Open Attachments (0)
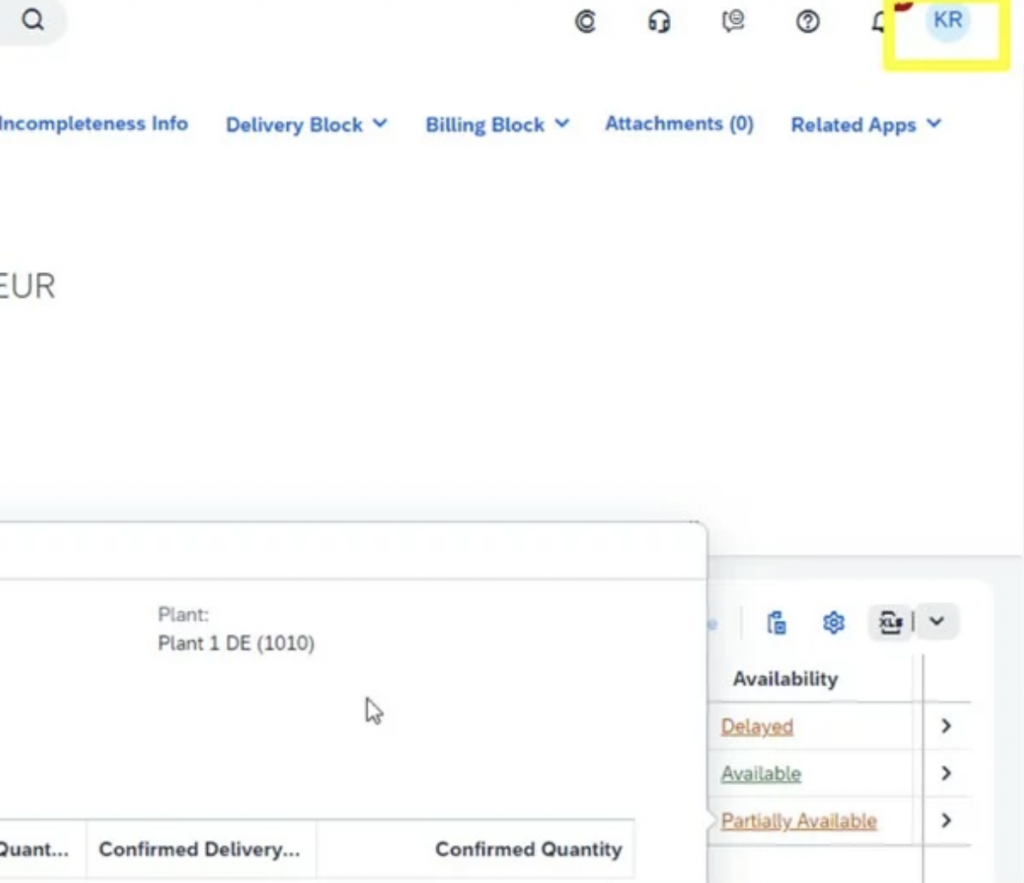The image size is (1024, 883). (679, 124)
